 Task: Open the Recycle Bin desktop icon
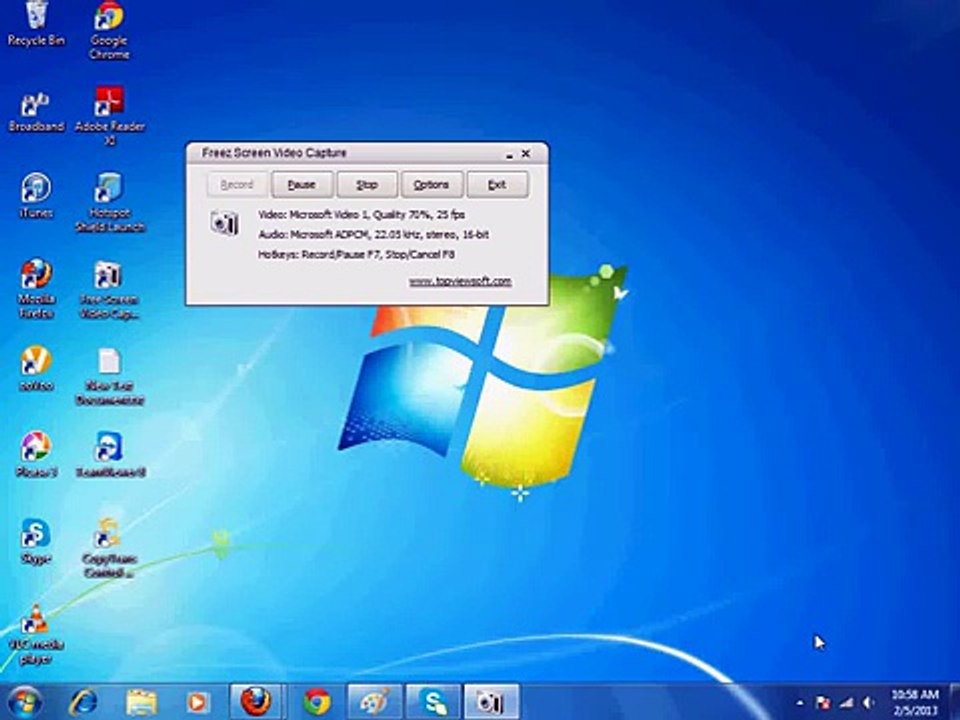(36, 24)
